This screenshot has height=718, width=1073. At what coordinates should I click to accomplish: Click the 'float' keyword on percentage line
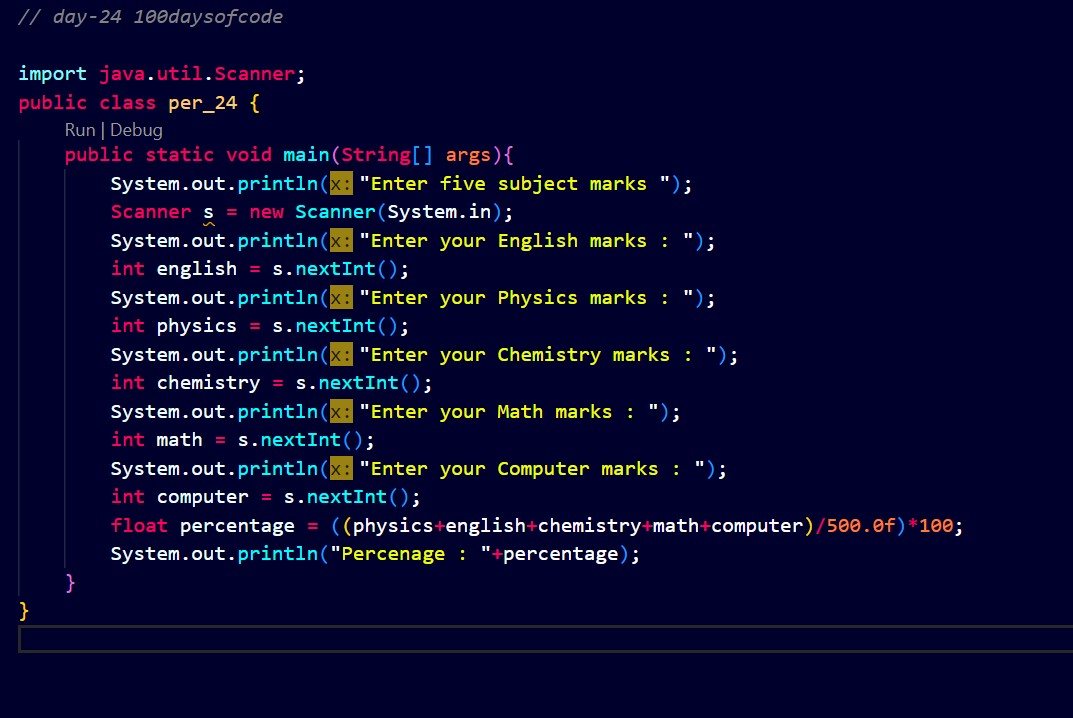coord(140,526)
